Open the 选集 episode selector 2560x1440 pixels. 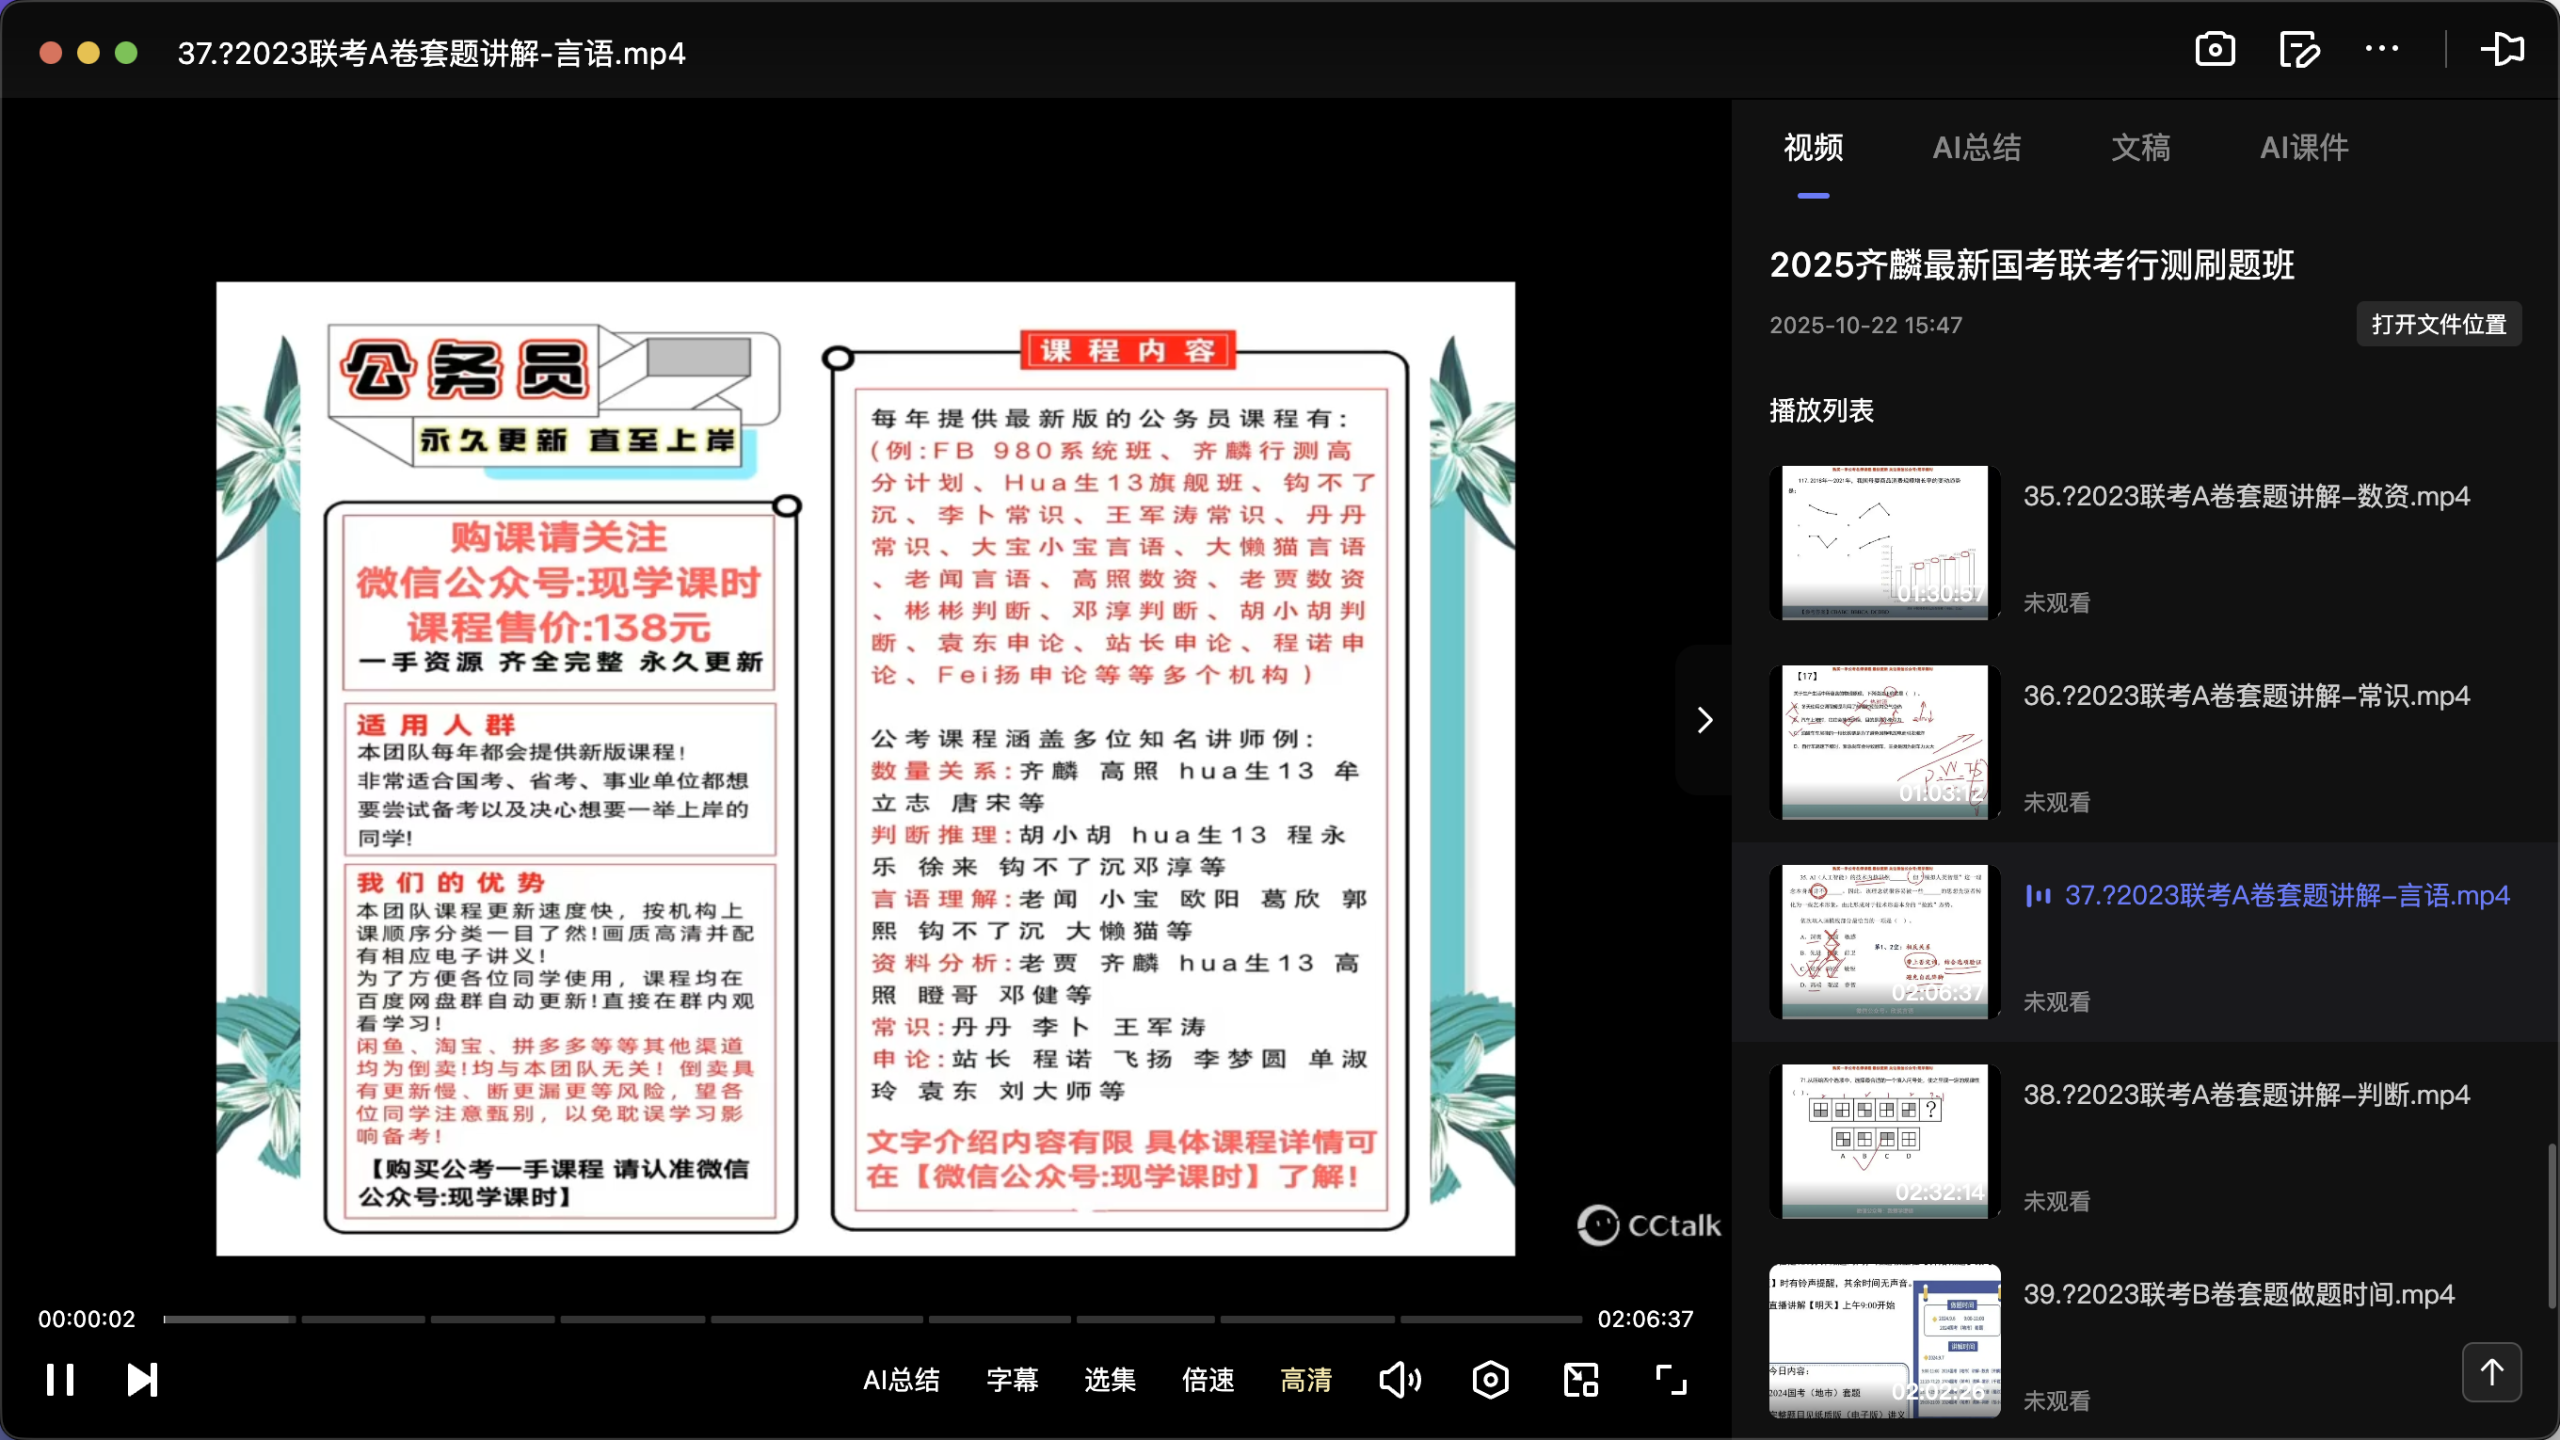click(x=1109, y=1380)
